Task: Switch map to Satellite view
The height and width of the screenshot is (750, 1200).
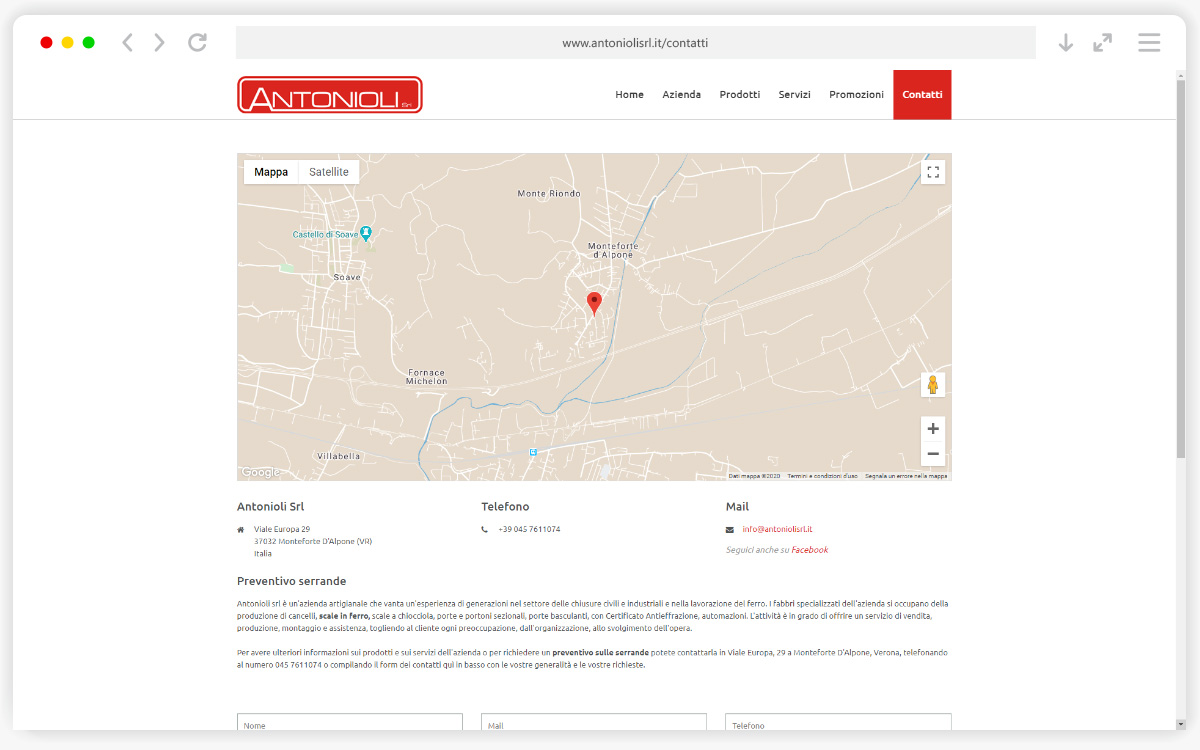Action: (328, 172)
